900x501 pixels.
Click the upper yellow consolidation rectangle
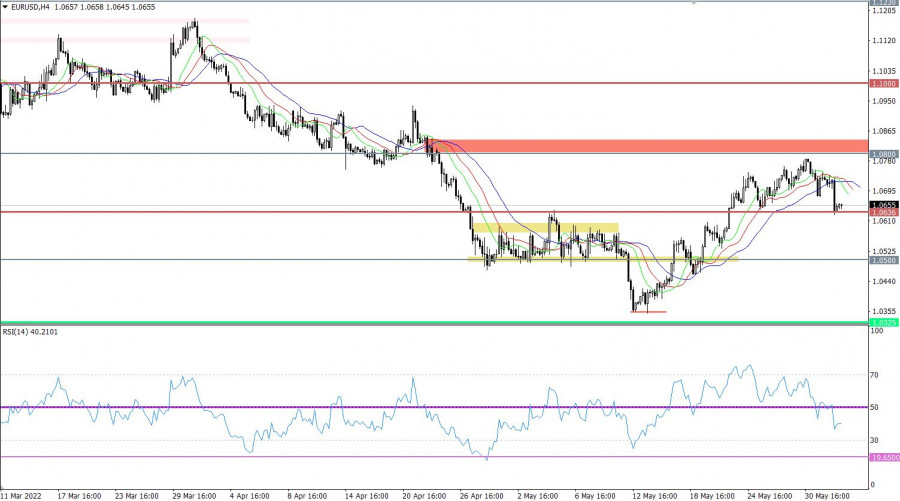pyautogui.click(x=545, y=228)
